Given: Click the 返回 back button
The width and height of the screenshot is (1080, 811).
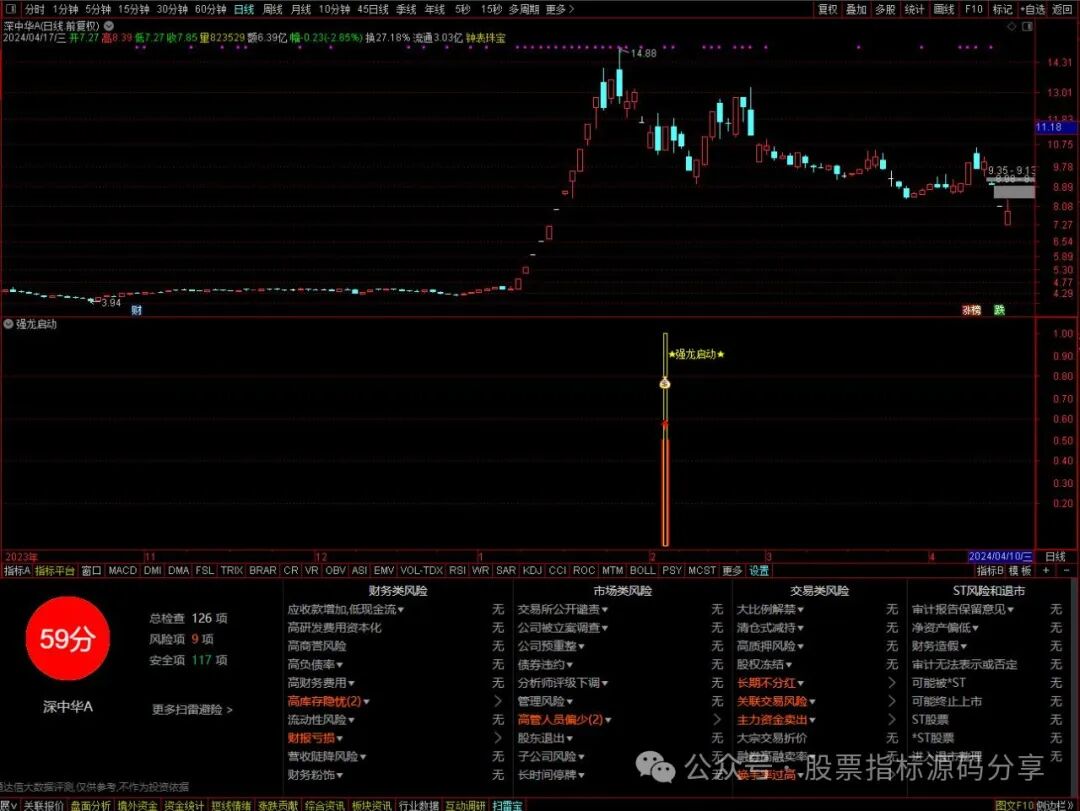Looking at the screenshot, I should [1062, 9].
